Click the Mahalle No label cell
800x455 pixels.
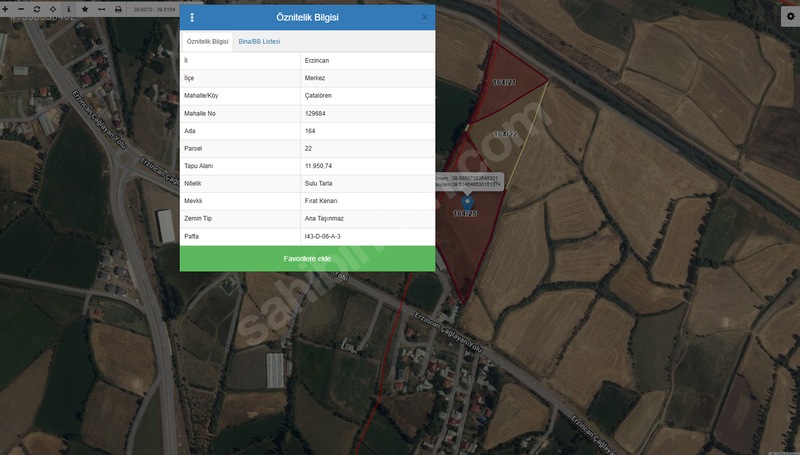click(240, 113)
